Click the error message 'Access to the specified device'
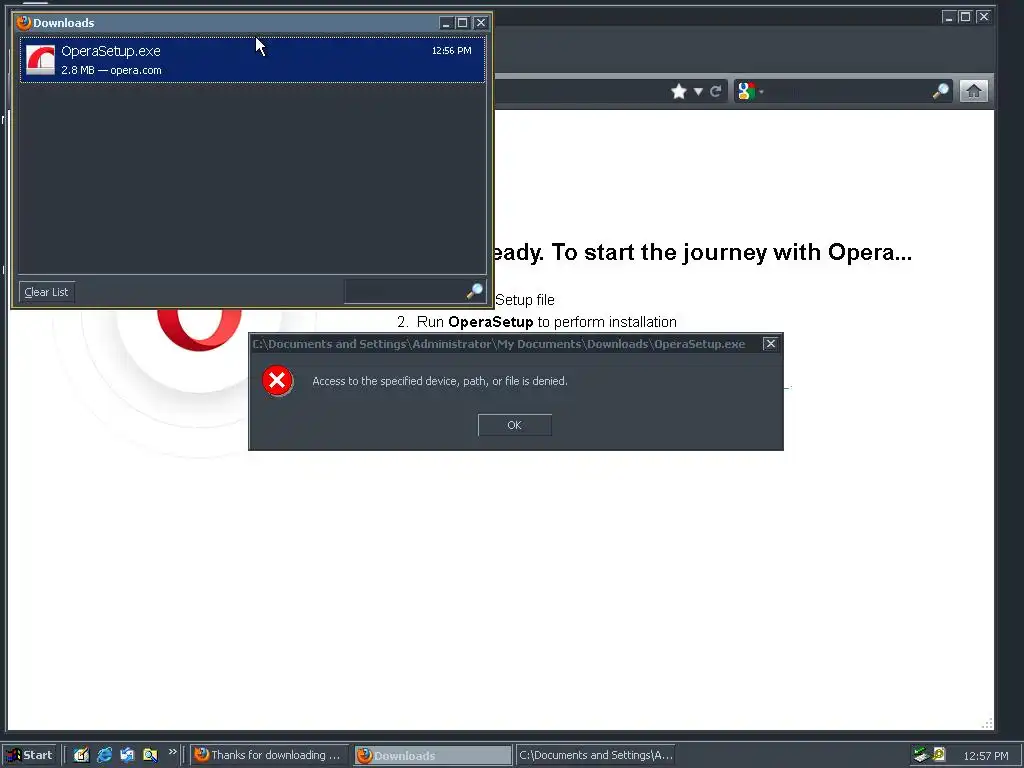This screenshot has width=1024, height=768. click(x=440, y=381)
